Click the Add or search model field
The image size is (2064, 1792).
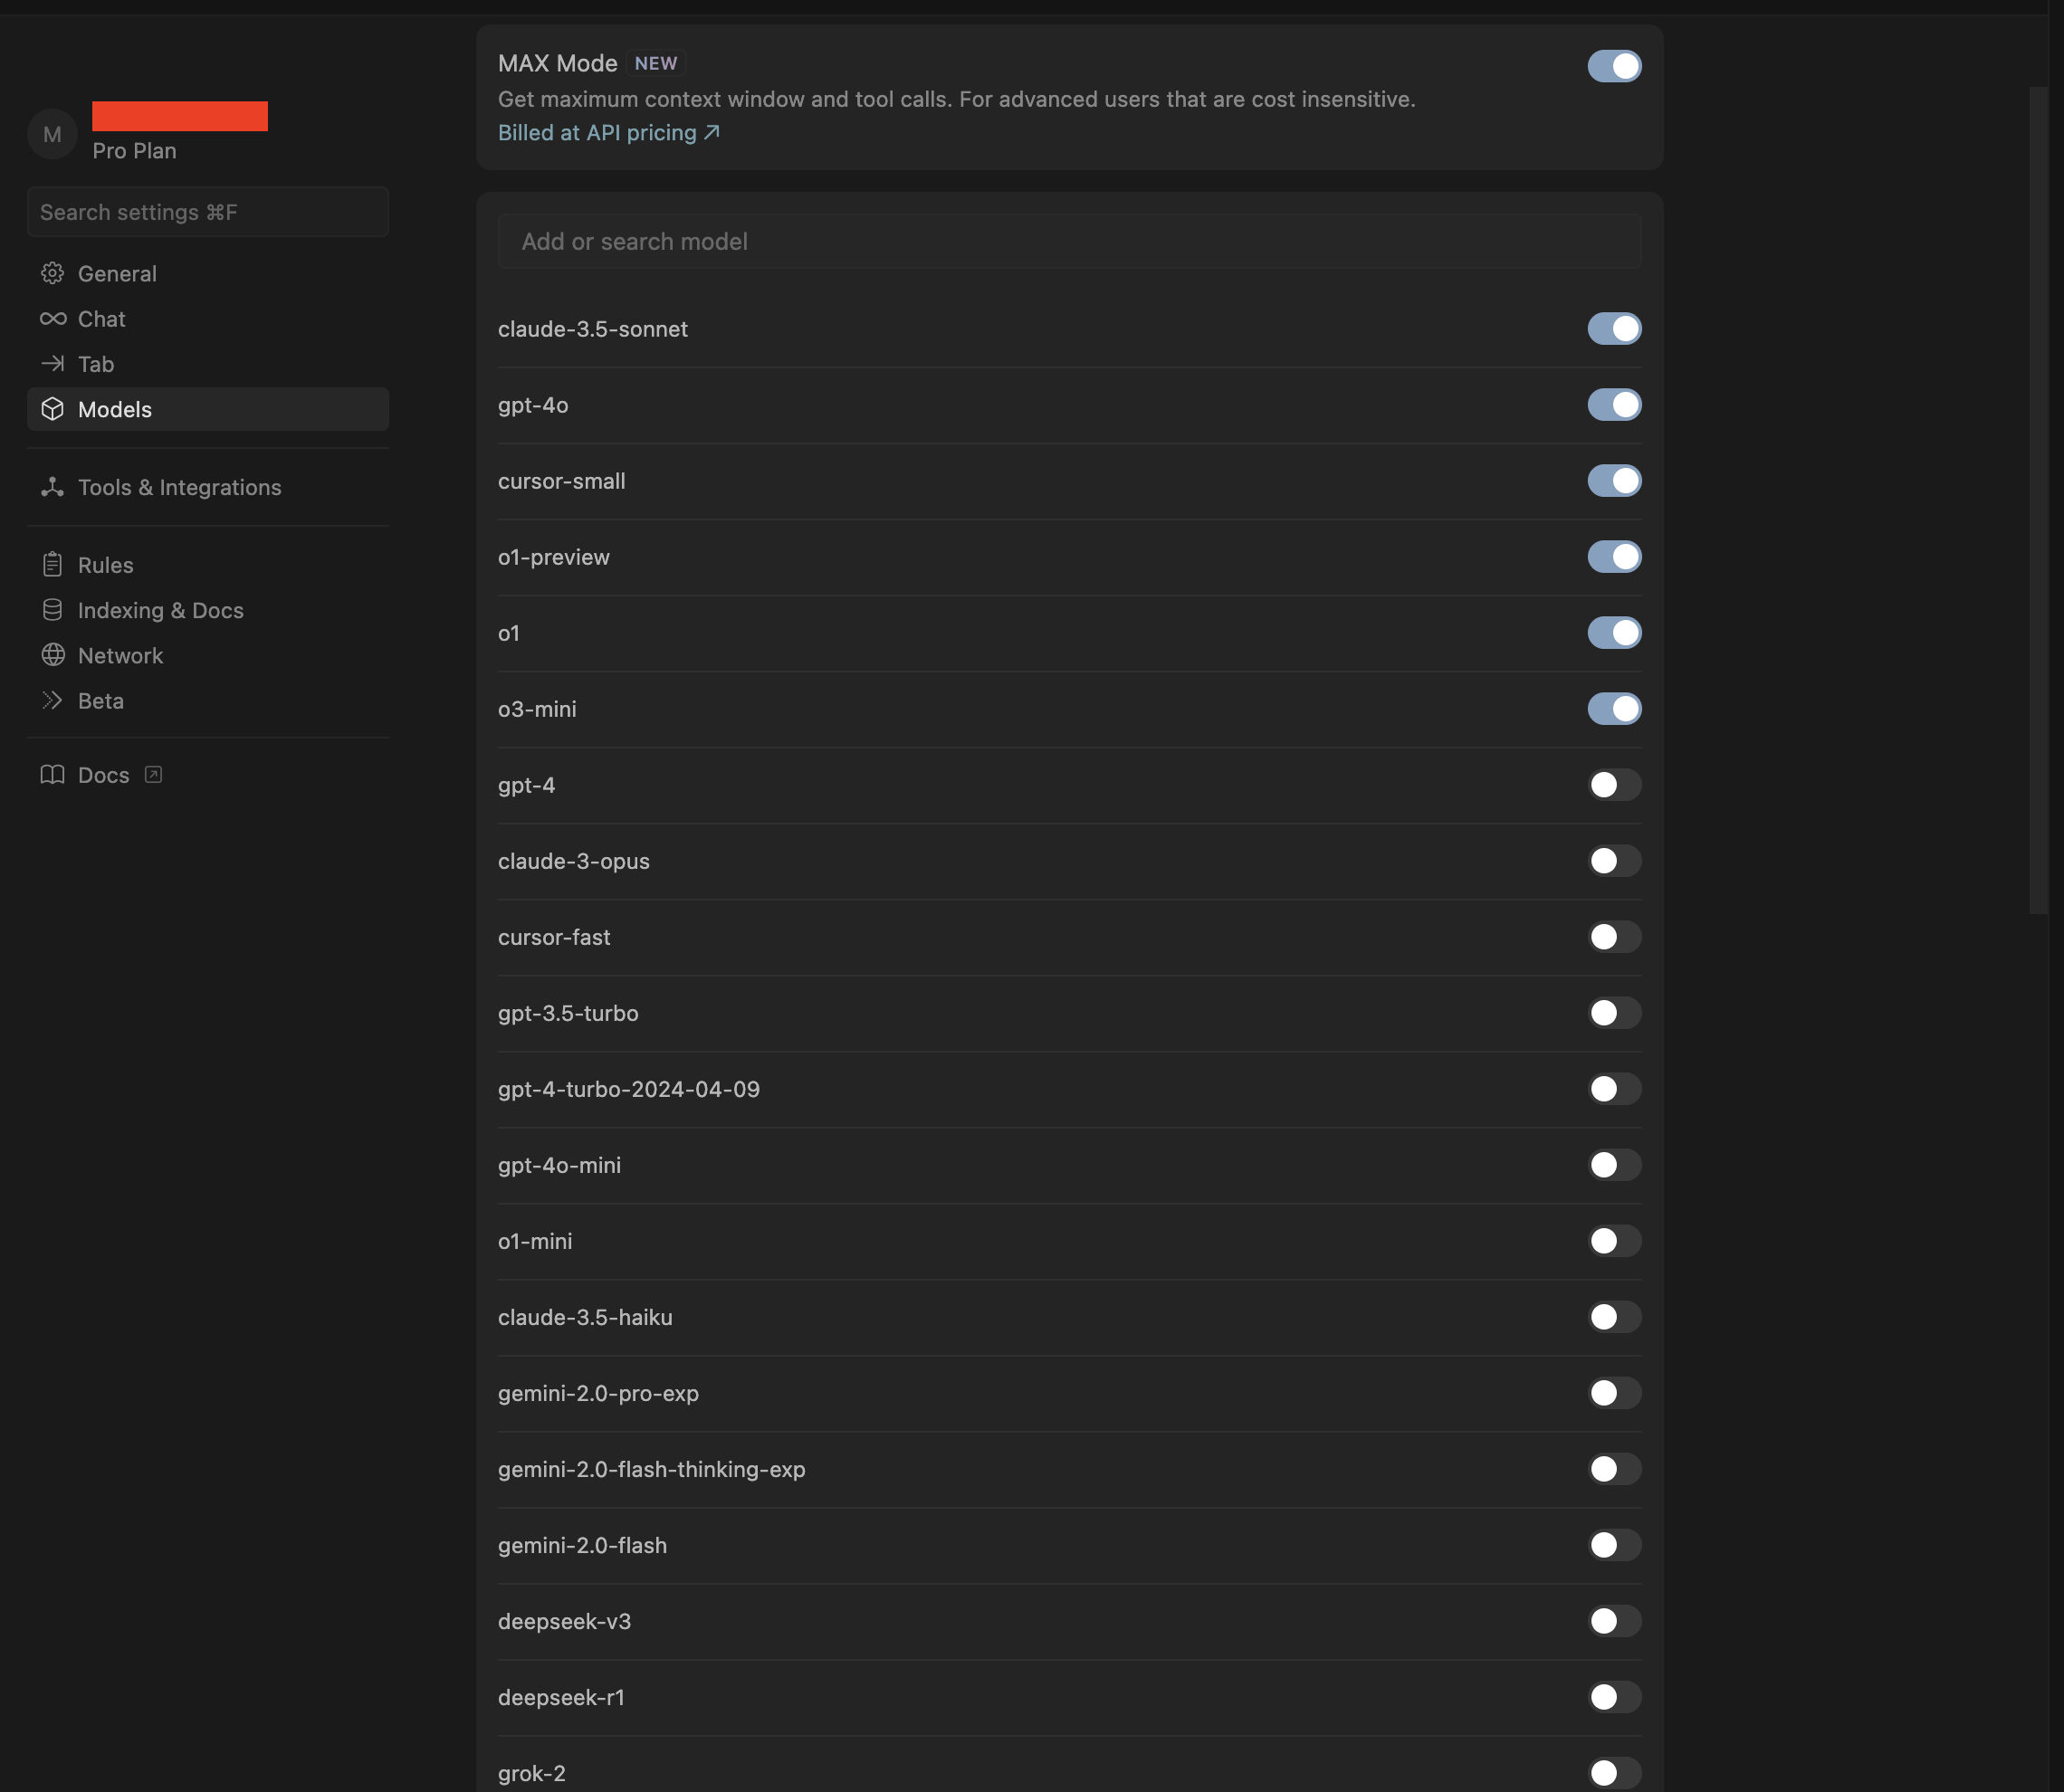pos(1069,241)
